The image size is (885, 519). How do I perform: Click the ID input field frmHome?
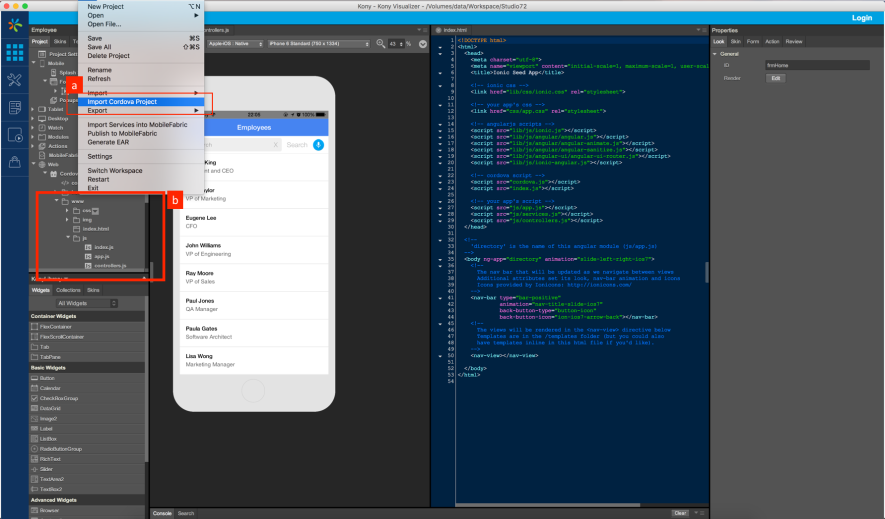[817, 65]
